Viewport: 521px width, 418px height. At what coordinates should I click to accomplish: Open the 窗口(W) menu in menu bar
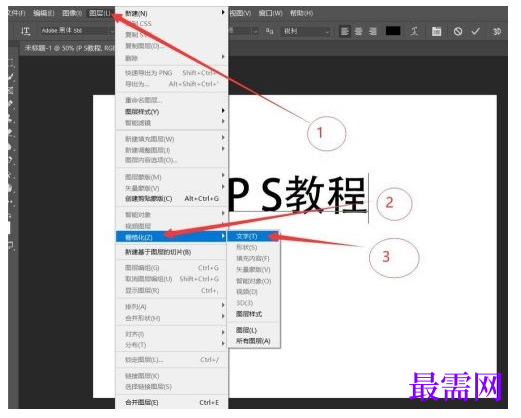click(271, 13)
